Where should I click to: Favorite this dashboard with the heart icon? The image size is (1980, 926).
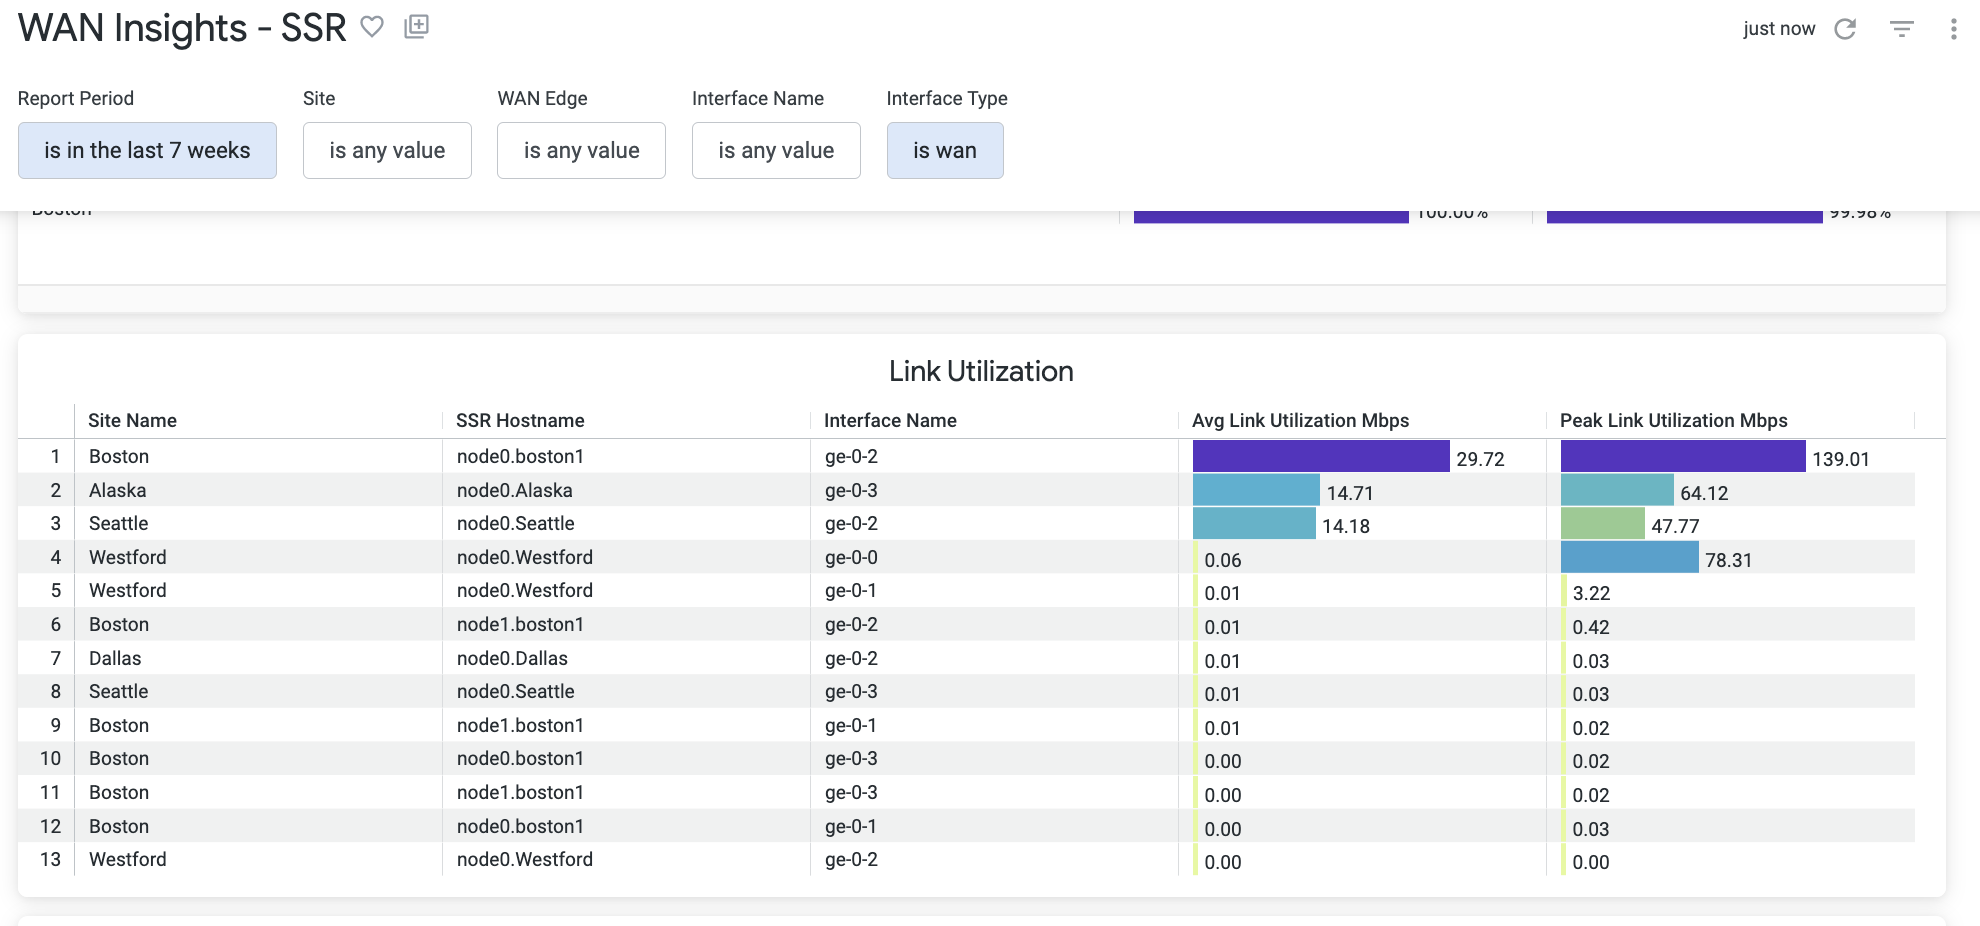click(372, 27)
